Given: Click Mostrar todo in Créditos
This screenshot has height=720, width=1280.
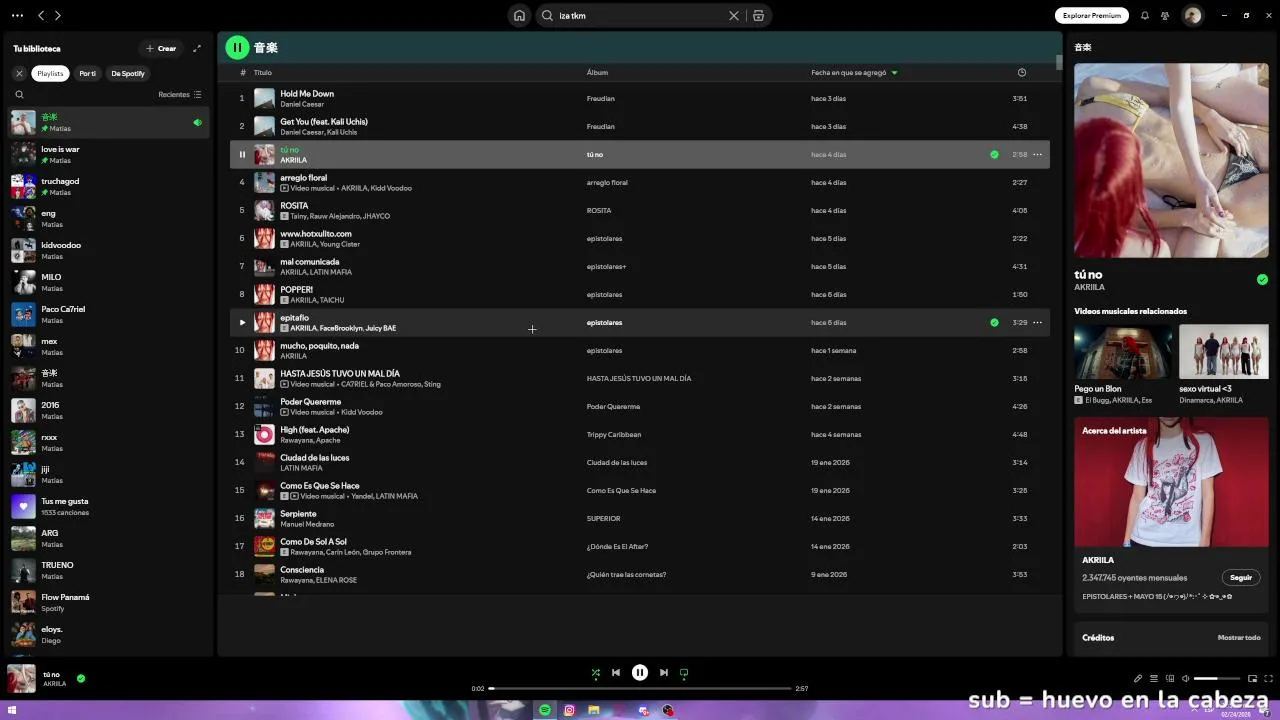Looking at the screenshot, I should (1239, 637).
